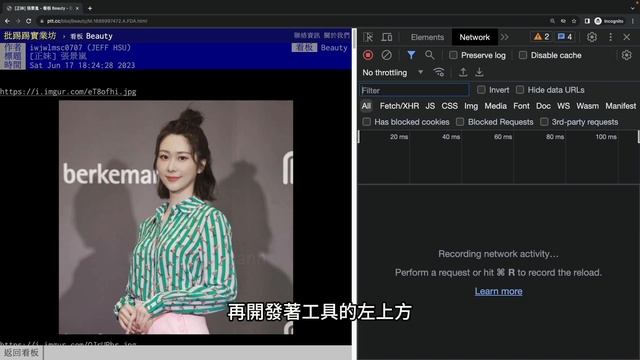
Task: Filter requests by JS
Action: pyautogui.click(x=430, y=106)
